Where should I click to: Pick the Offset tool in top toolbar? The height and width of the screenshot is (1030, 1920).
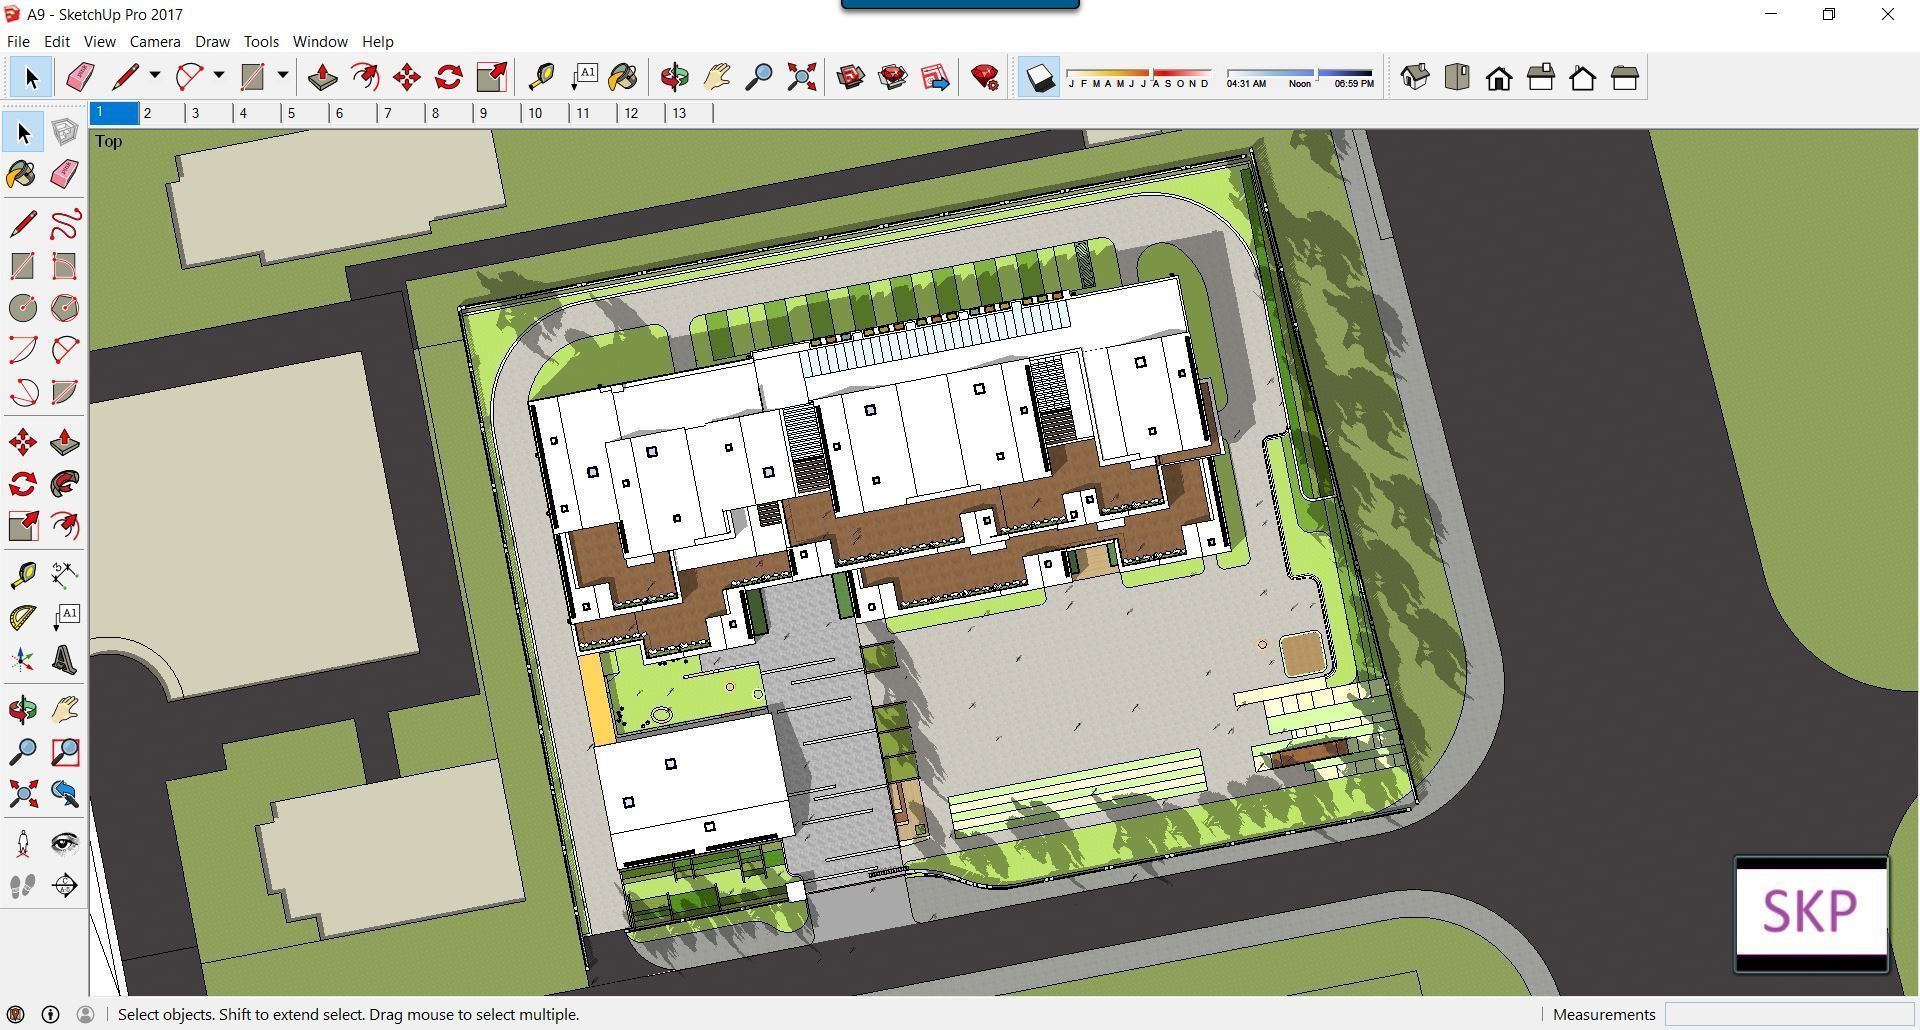(365, 77)
